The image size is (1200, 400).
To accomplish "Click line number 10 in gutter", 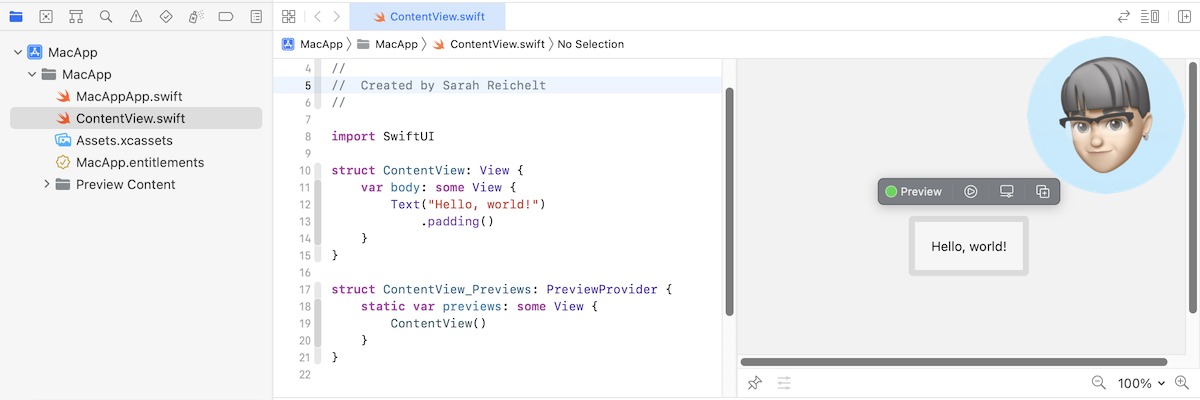I will pos(305,170).
